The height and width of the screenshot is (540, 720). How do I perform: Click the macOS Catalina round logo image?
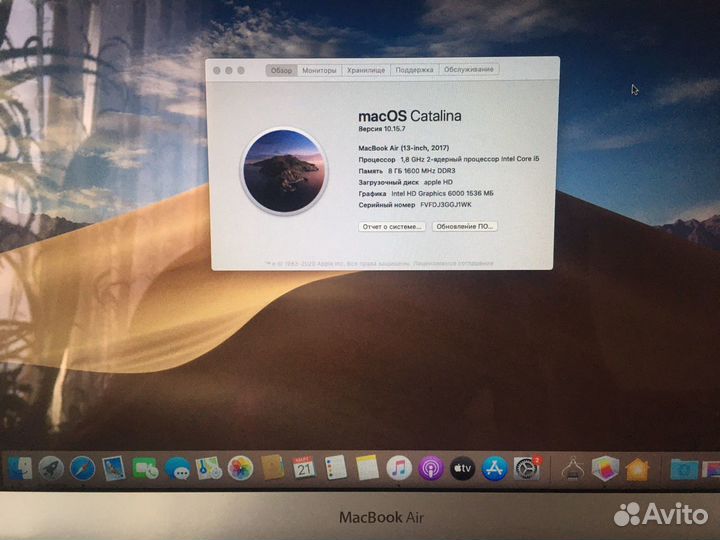point(284,171)
